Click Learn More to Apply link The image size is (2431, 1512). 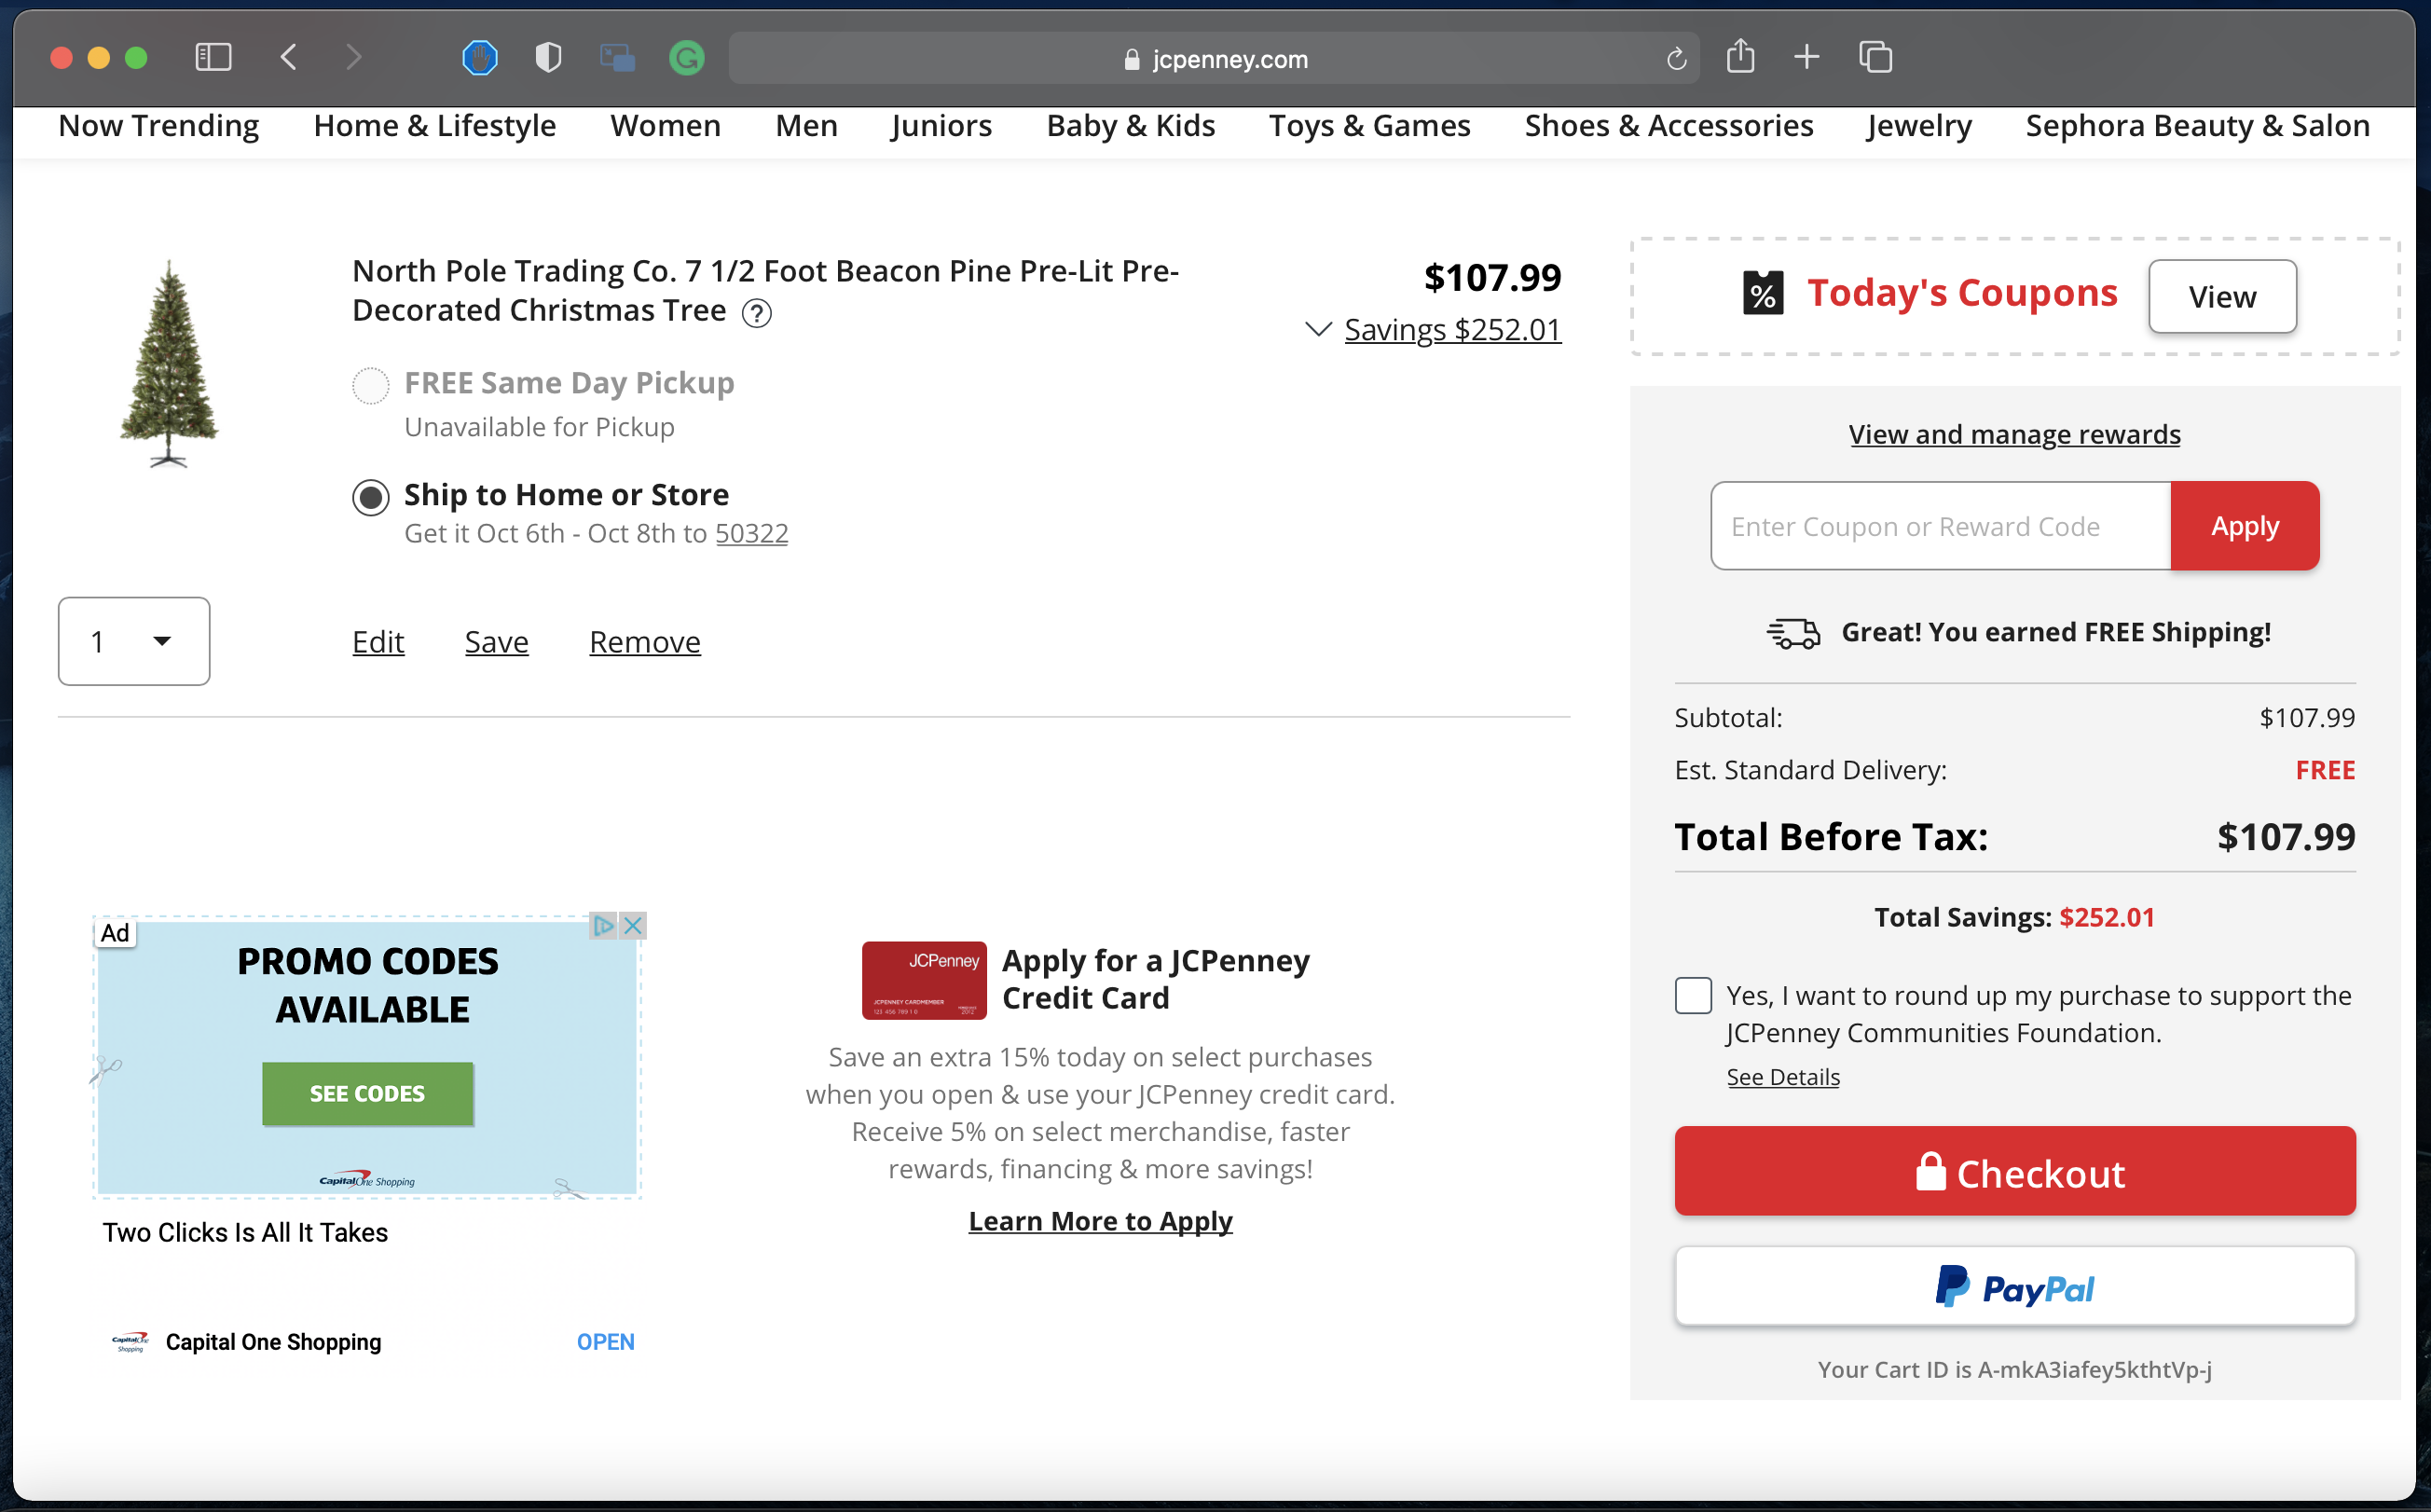[1100, 1222]
